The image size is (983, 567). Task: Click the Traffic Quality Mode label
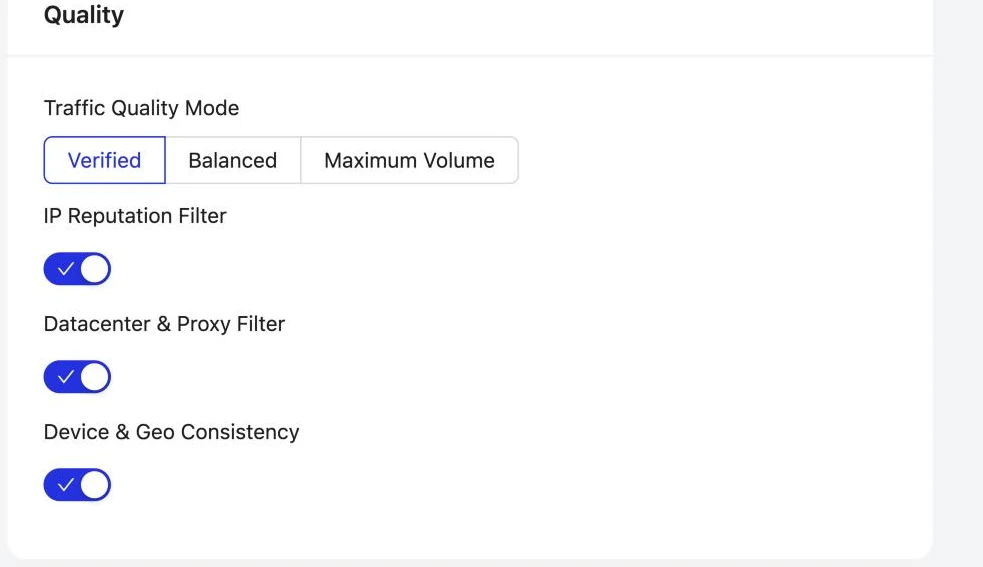point(141,108)
